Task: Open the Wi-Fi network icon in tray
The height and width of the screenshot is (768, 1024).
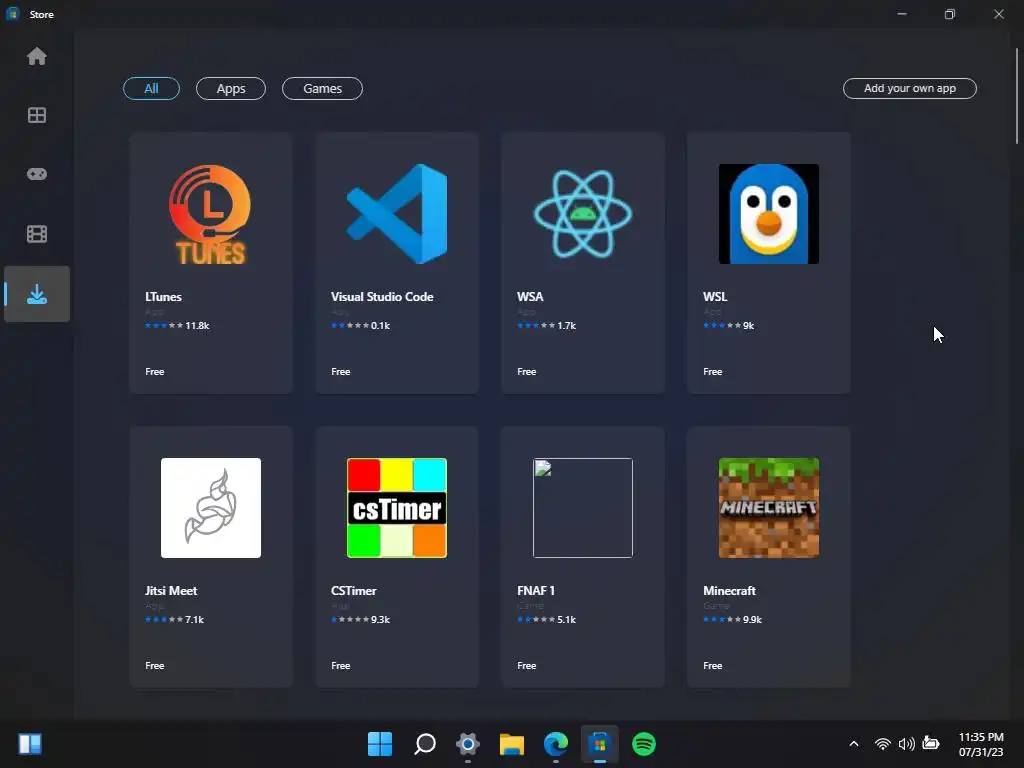Action: point(882,744)
